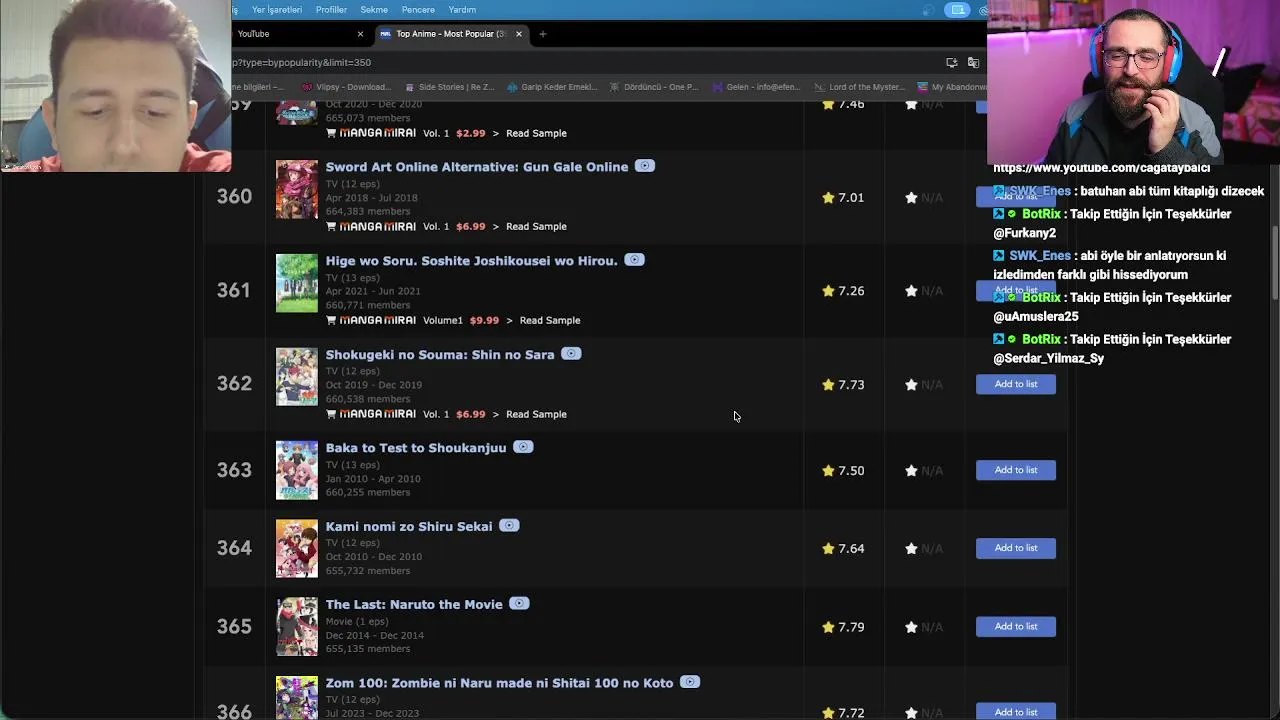Open the Sekme menu
The width and height of the screenshot is (1280, 720).
374,10
